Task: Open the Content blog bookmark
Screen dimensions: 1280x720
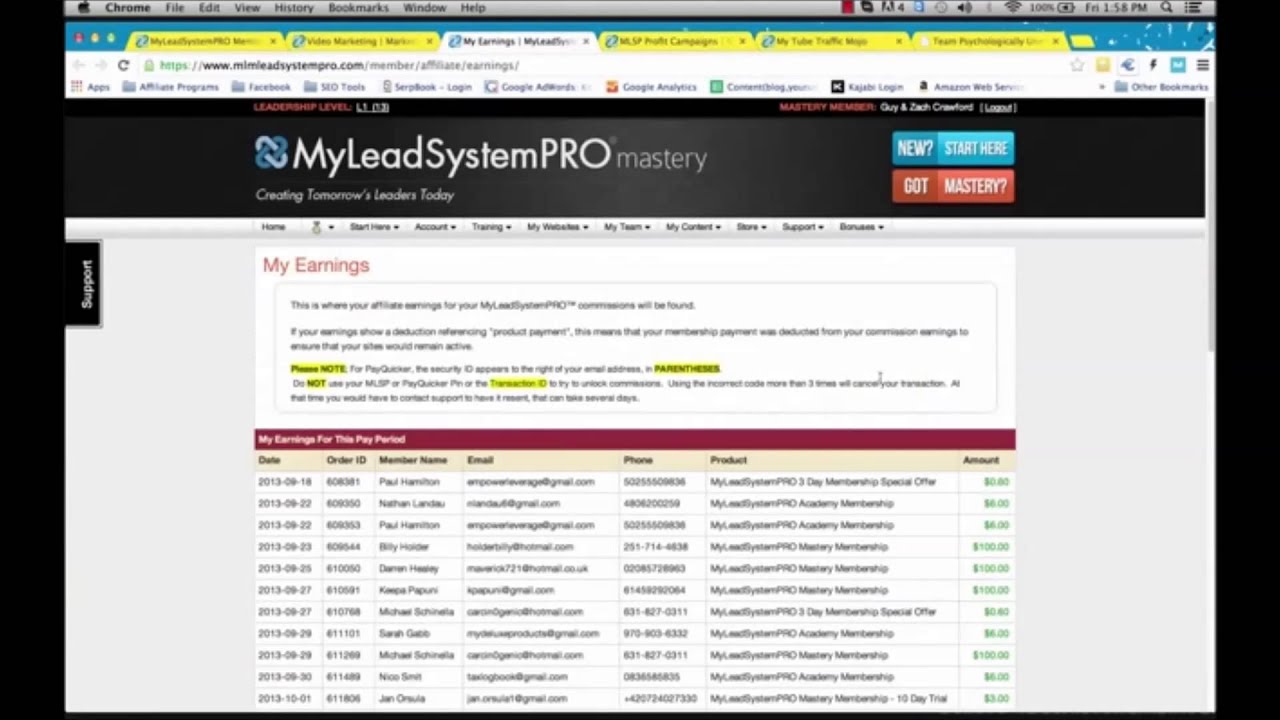Action: click(763, 87)
